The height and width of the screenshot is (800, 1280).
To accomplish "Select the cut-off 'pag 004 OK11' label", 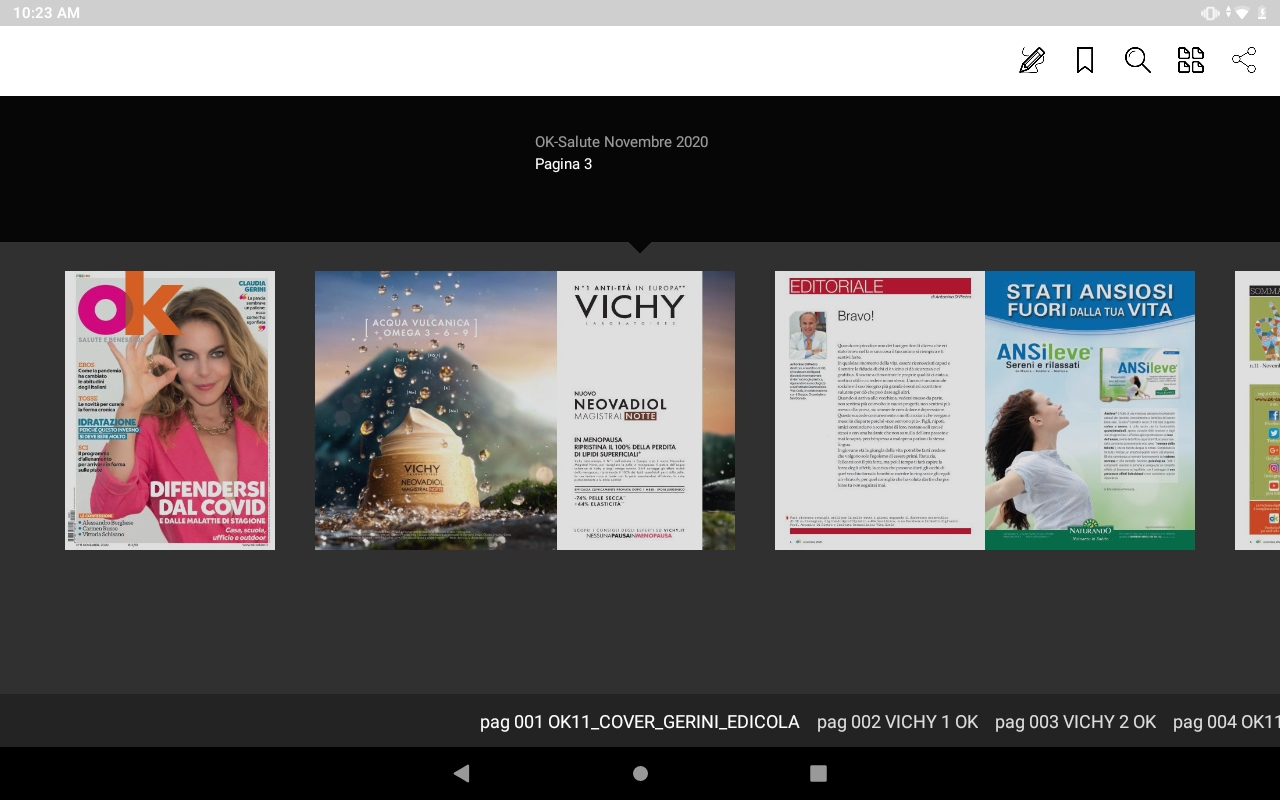I will [1226, 722].
